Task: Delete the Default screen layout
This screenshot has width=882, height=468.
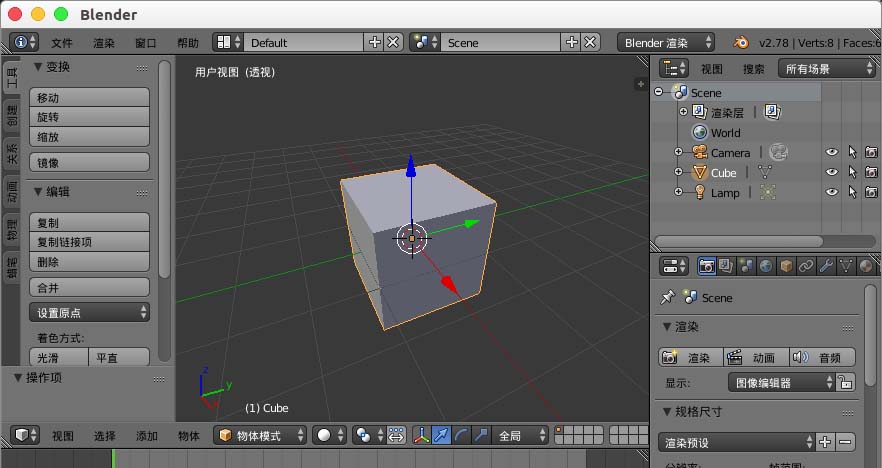Action: point(393,42)
